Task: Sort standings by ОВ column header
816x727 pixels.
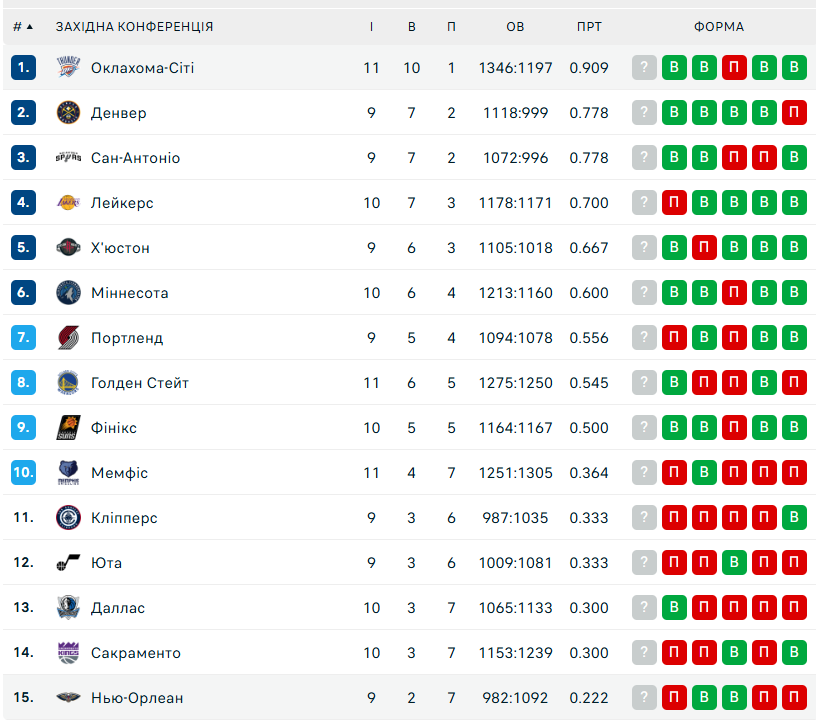Action: click(x=516, y=27)
